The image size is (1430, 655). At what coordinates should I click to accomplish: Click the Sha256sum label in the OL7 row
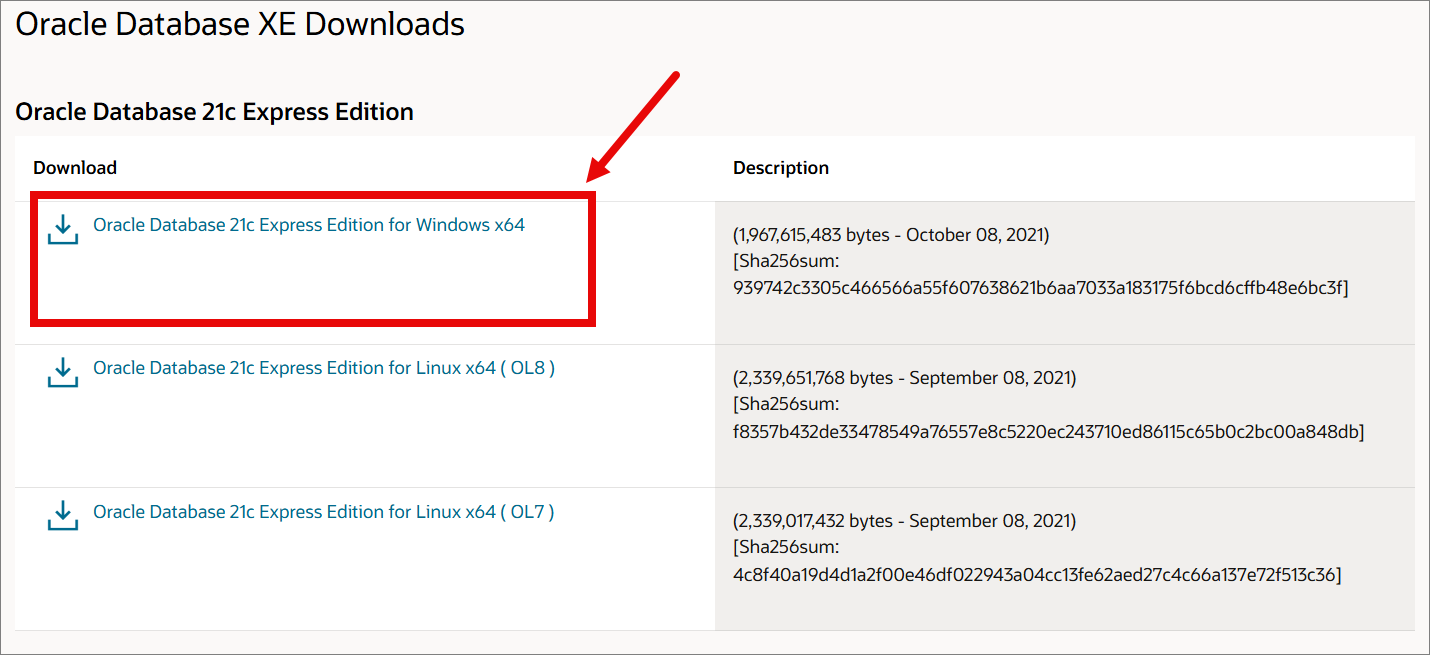786,547
